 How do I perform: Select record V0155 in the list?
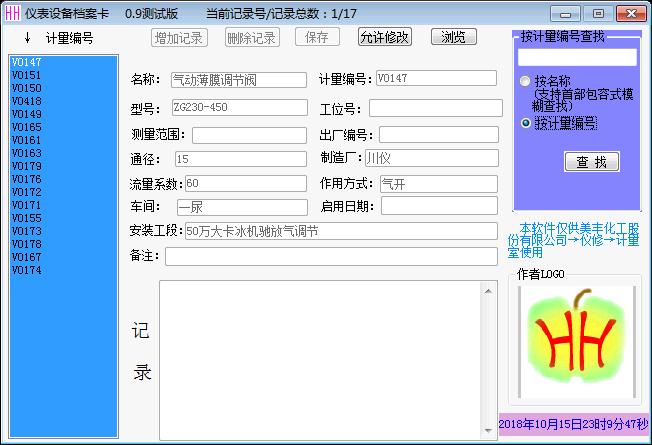(63, 218)
